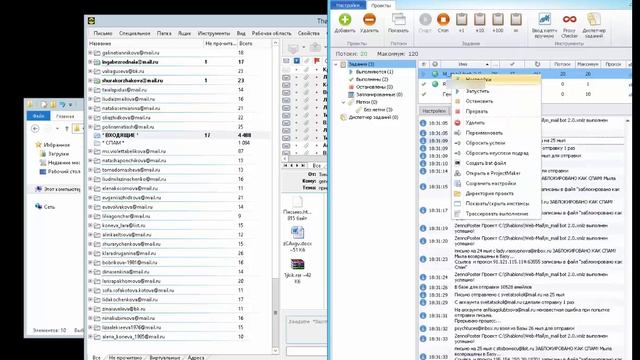This screenshot has width=640, height=360.
Task: Add one run with the +1 clipboard icon
Action: pyautogui.click(x=461, y=23)
